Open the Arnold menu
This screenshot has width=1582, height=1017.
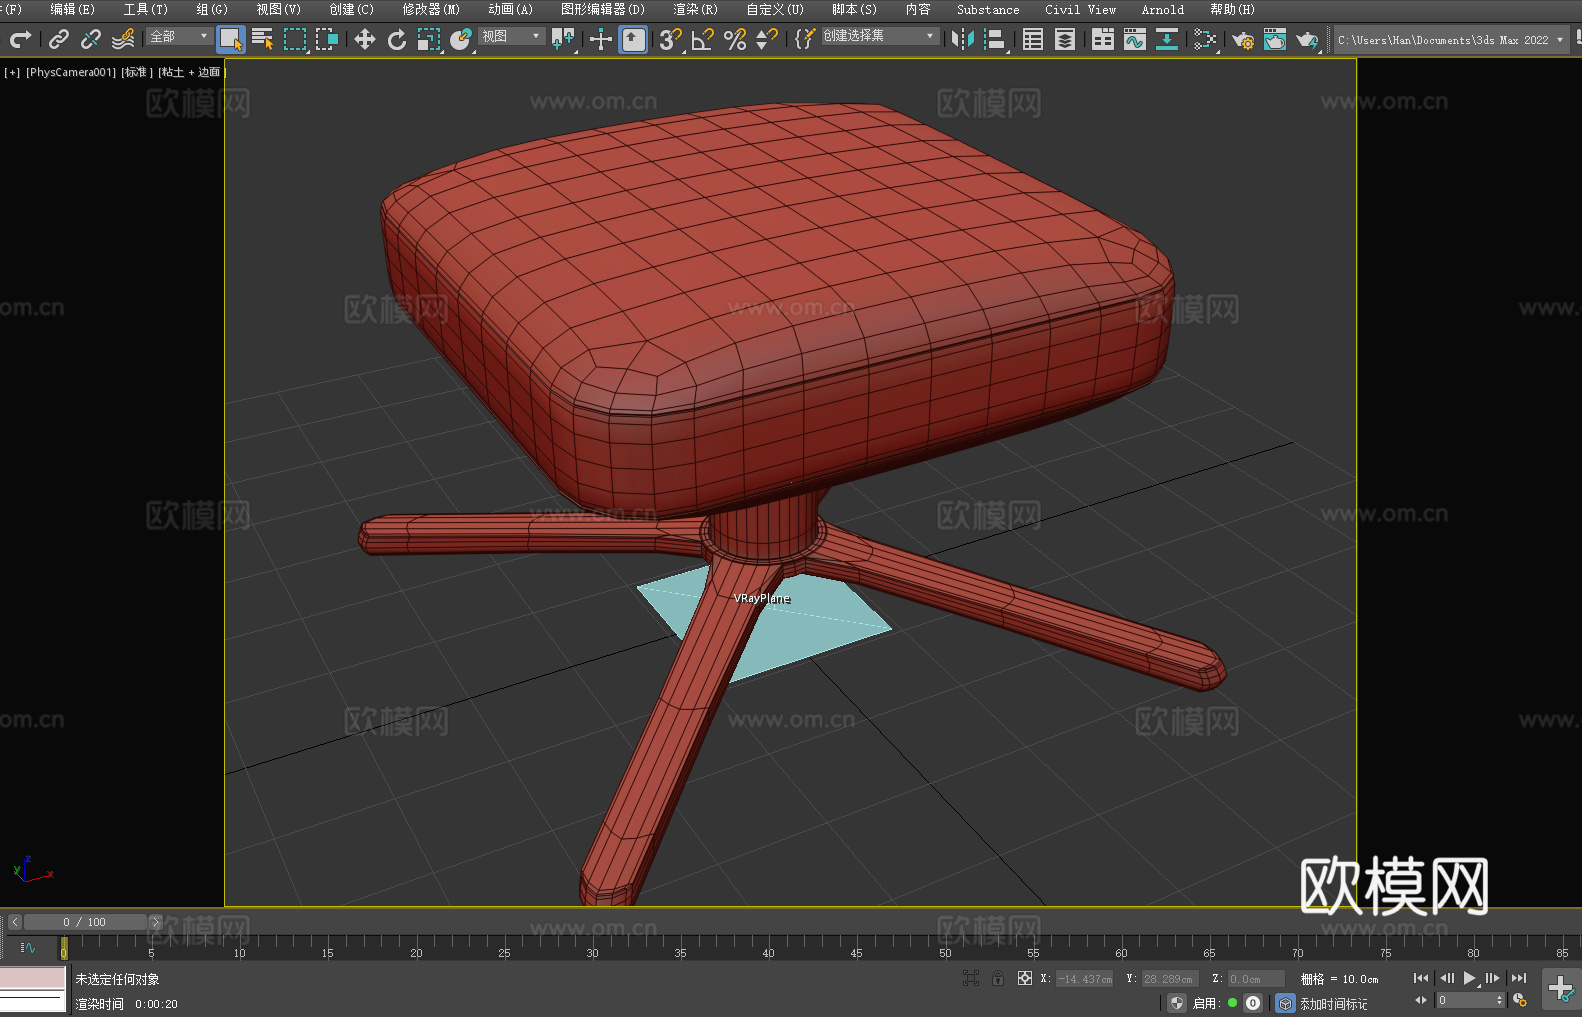1163,9
